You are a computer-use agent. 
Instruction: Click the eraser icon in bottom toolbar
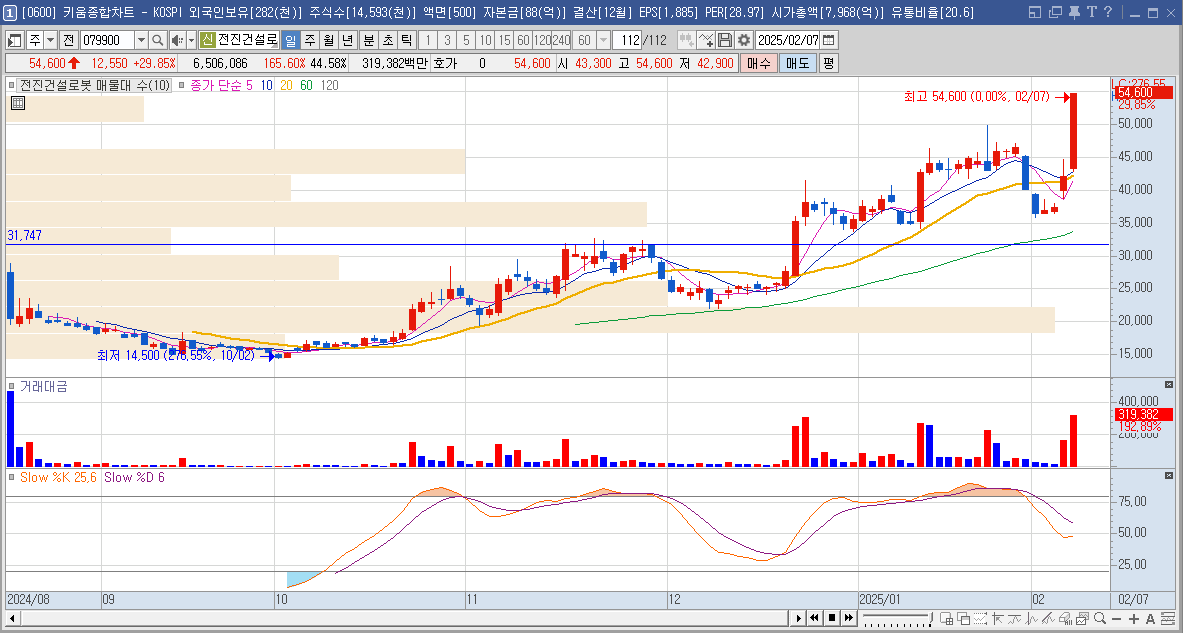pyautogui.click(x=1065, y=619)
